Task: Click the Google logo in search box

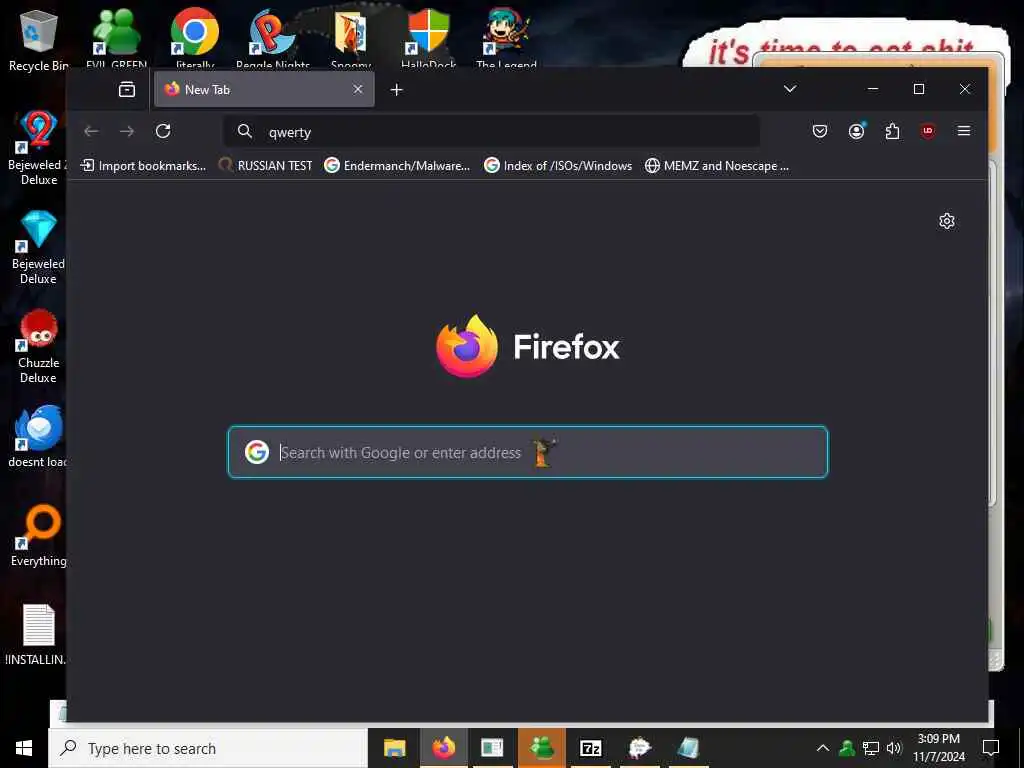Action: coord(257,452)
